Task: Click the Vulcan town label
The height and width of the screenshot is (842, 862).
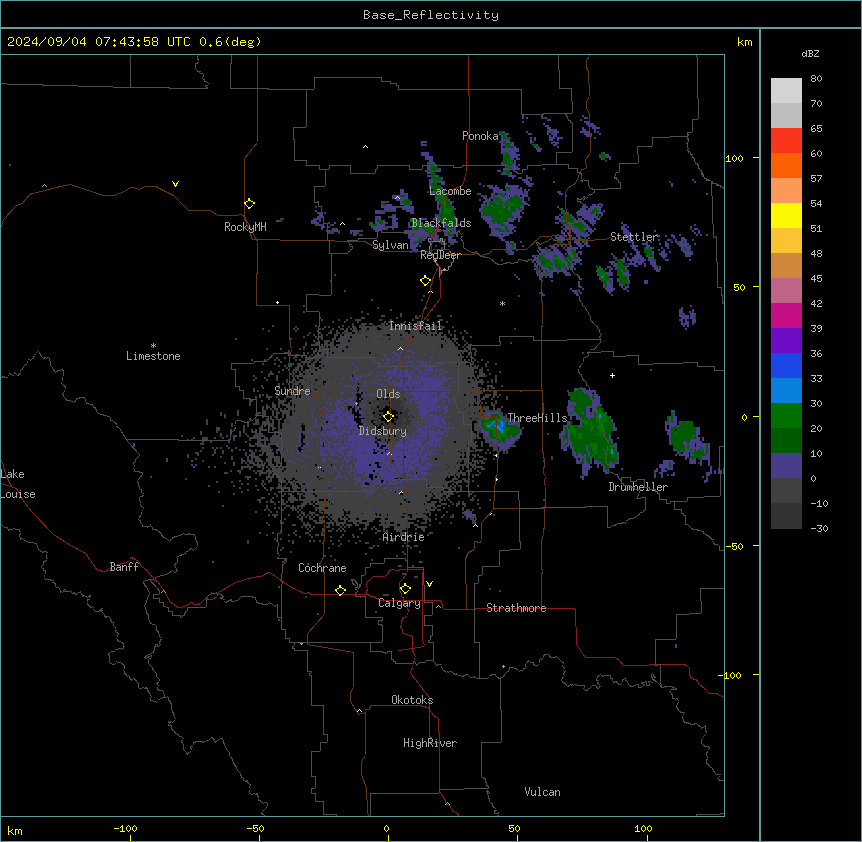Action: click(x=542, y=792)
